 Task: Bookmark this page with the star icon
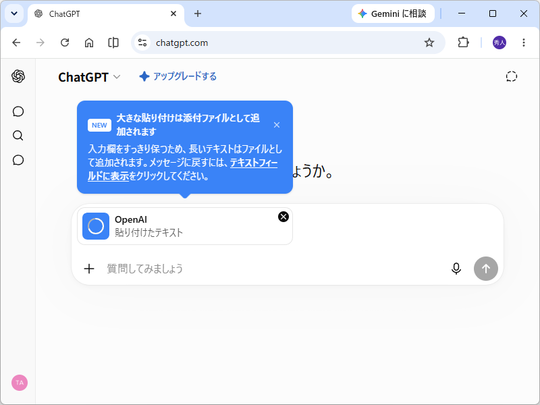[429, 43]
